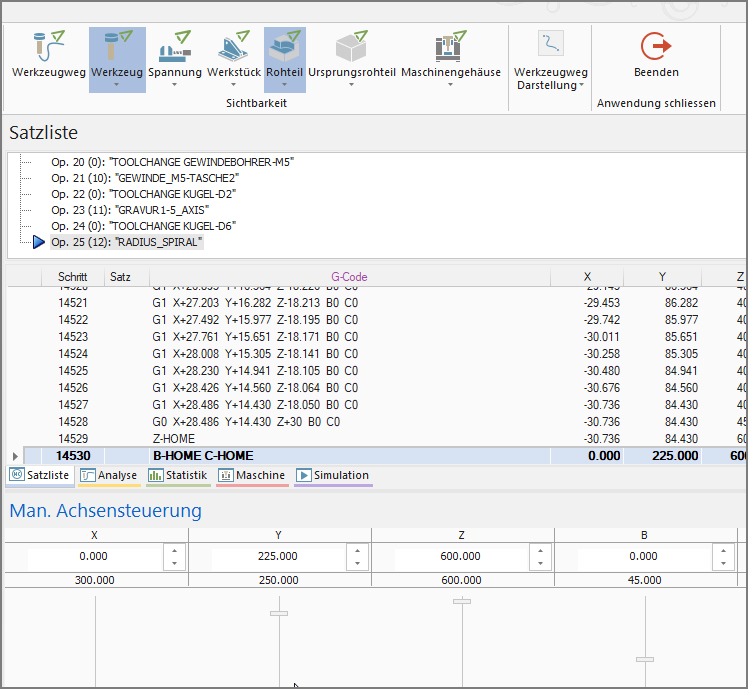Viewport: 748px width, 689px height.
Task: Increase Z axis value with up arrow
Action: pyautogui.click(x=540, y=551)
